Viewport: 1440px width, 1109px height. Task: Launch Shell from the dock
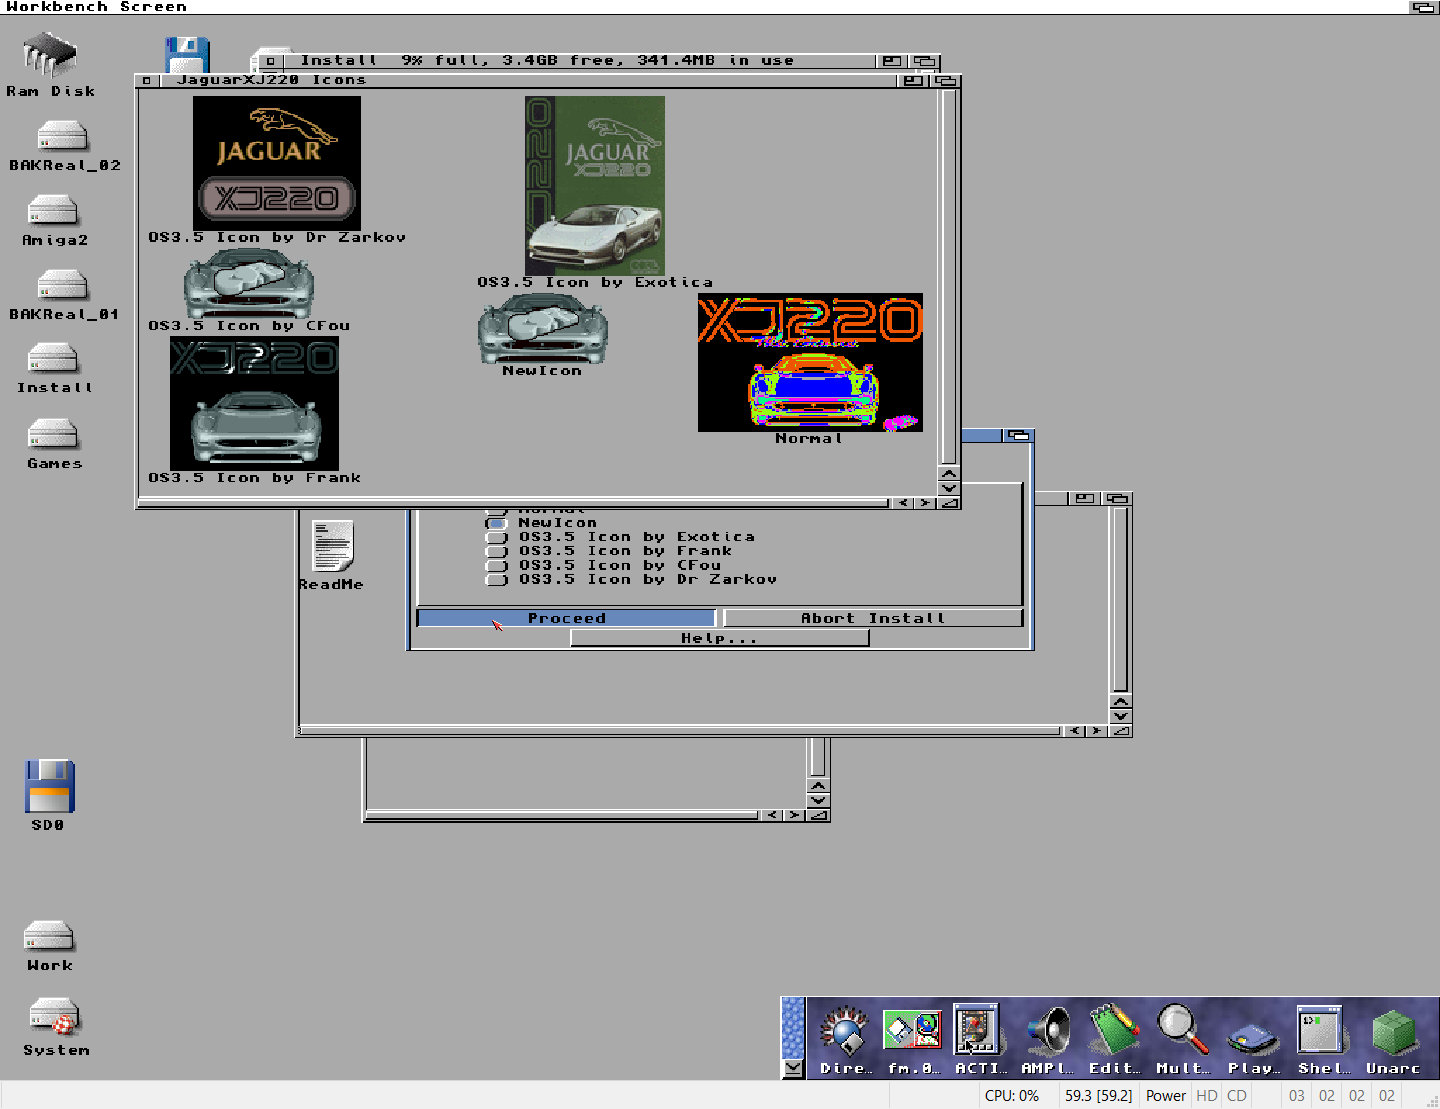click(x=1320, y=1029)
